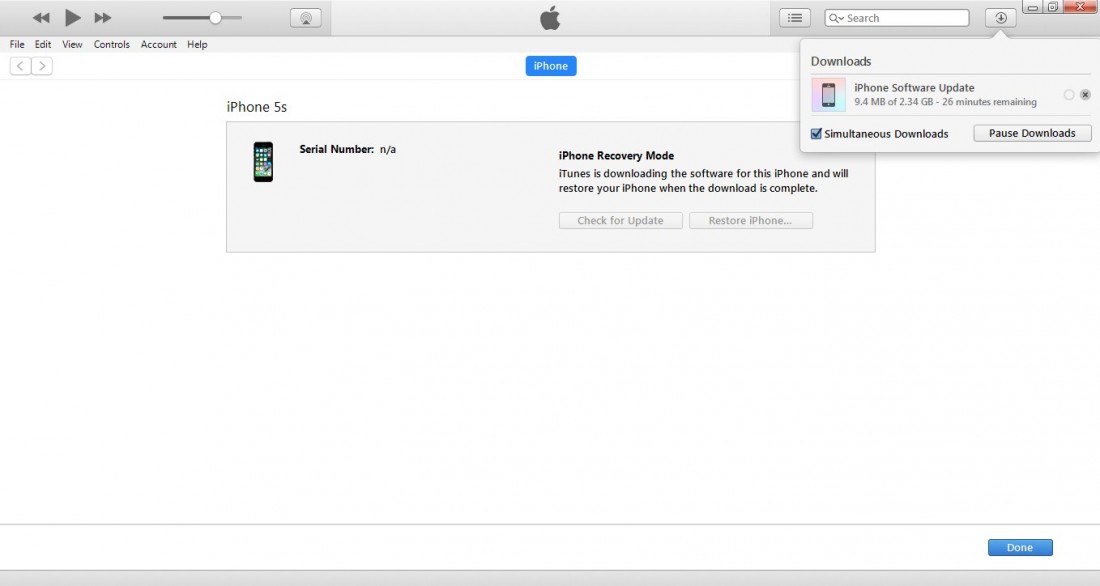Screen dimensions: 1100x586
Task: Pause the iPhone Software Update circular progress
Action: tap(1068, 95)
